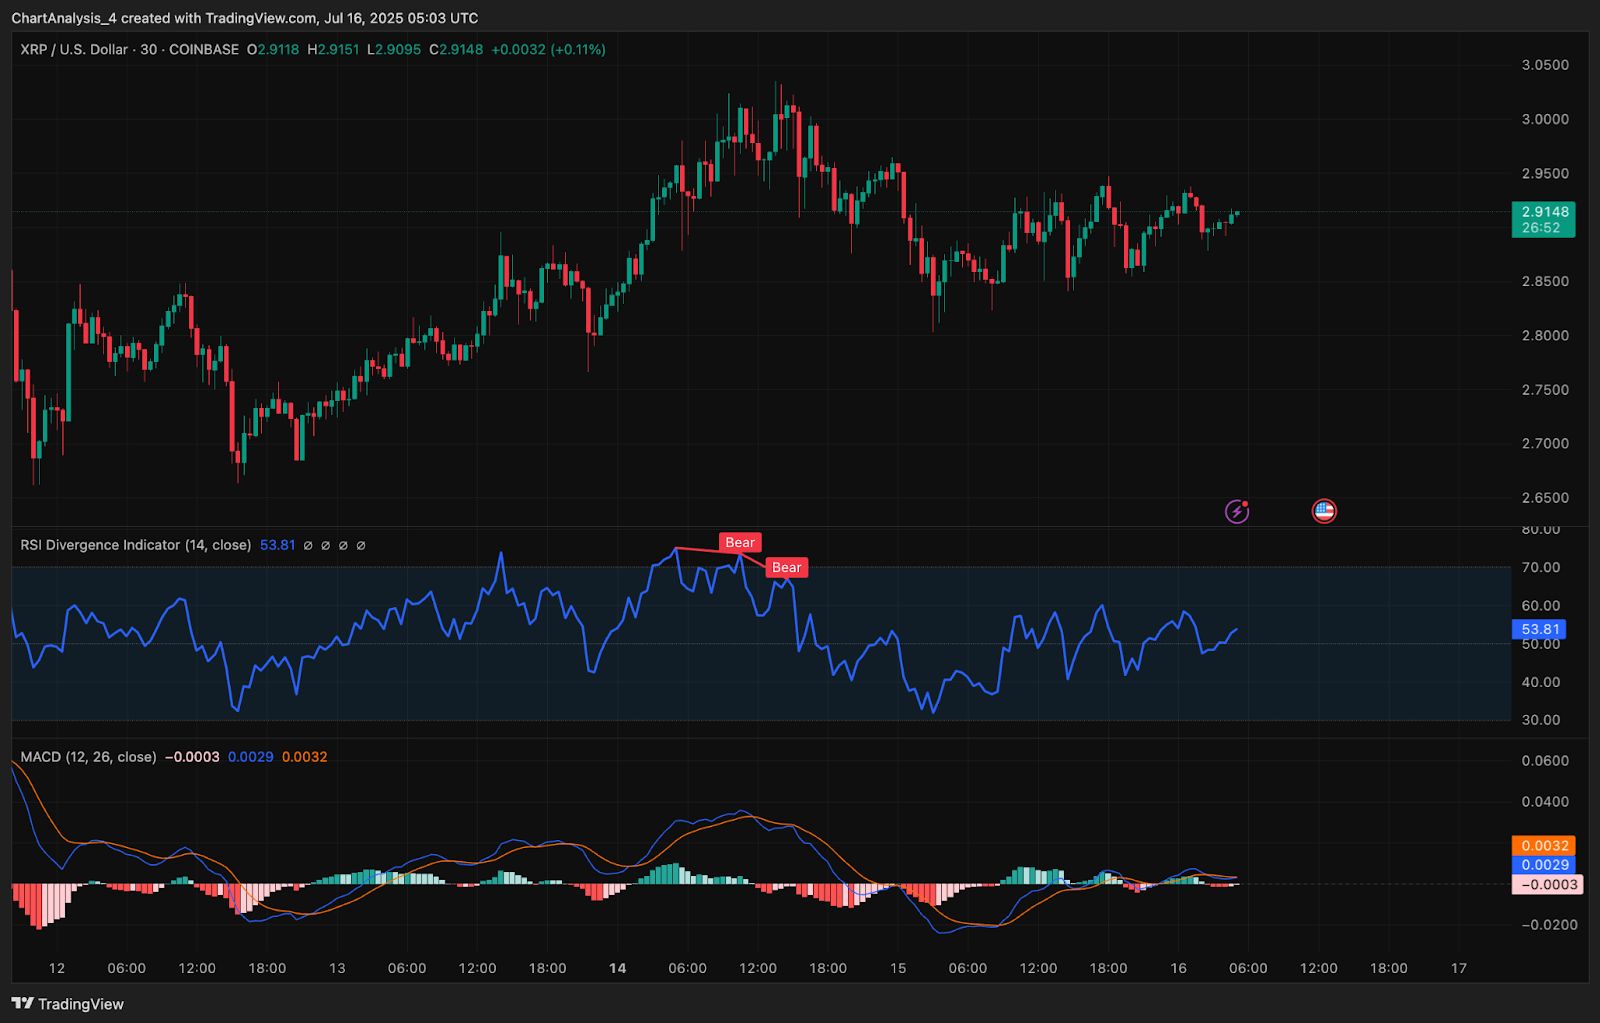Click the change value +0.0032 (+0.11%)

(x=548, y=49)
